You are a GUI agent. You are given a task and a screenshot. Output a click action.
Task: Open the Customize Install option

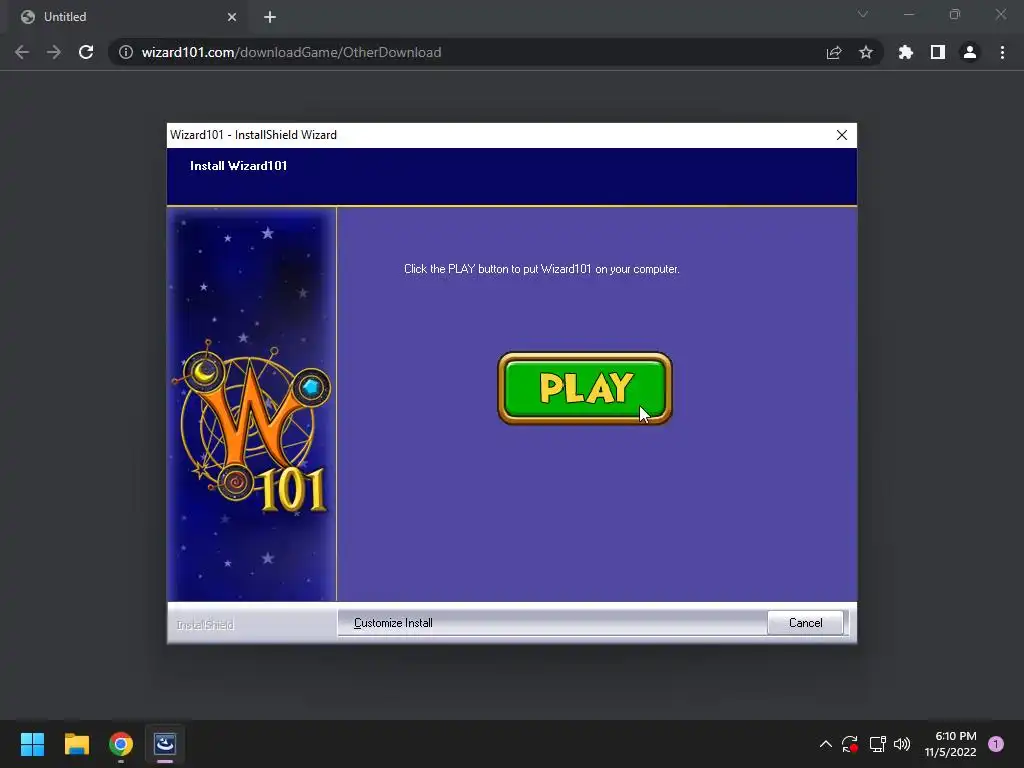click(393, 623)
